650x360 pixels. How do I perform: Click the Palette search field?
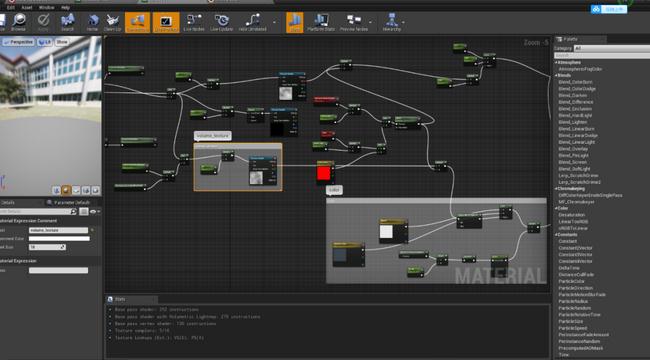(602, 55)
